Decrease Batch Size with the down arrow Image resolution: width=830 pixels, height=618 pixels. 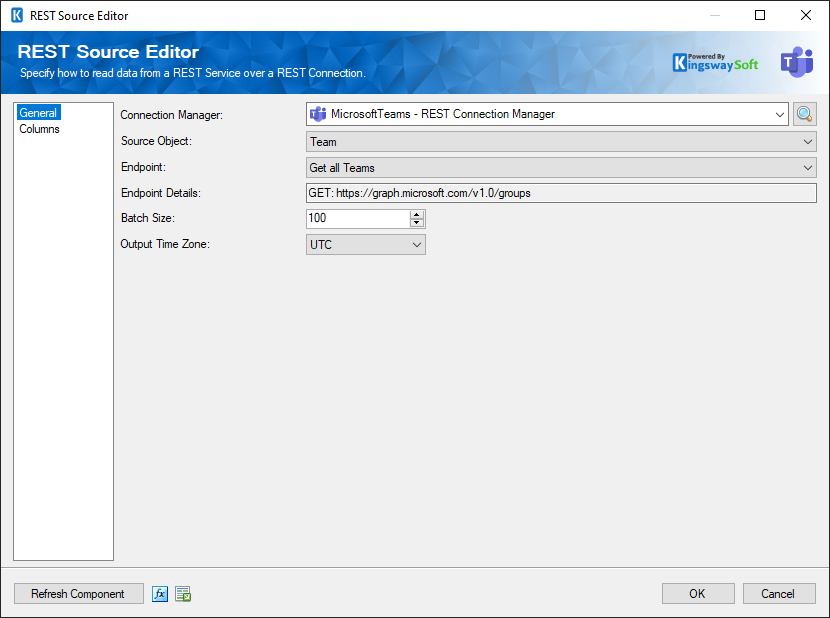(x=417, y=223)
